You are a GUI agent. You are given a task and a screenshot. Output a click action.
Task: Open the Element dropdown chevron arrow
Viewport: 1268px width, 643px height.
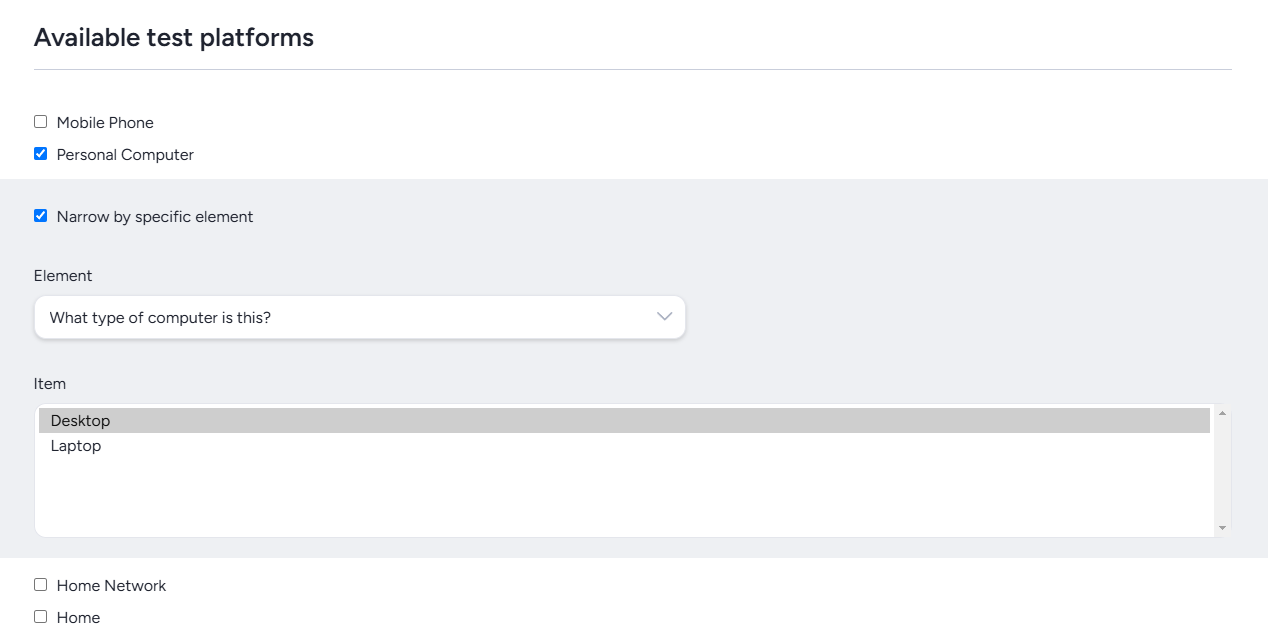[664, 317]
